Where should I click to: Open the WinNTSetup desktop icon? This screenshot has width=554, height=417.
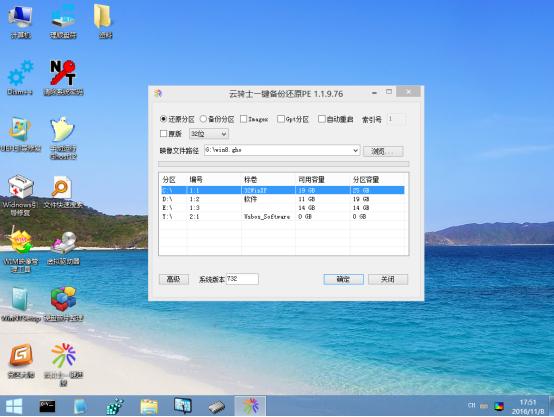[20, 305]
